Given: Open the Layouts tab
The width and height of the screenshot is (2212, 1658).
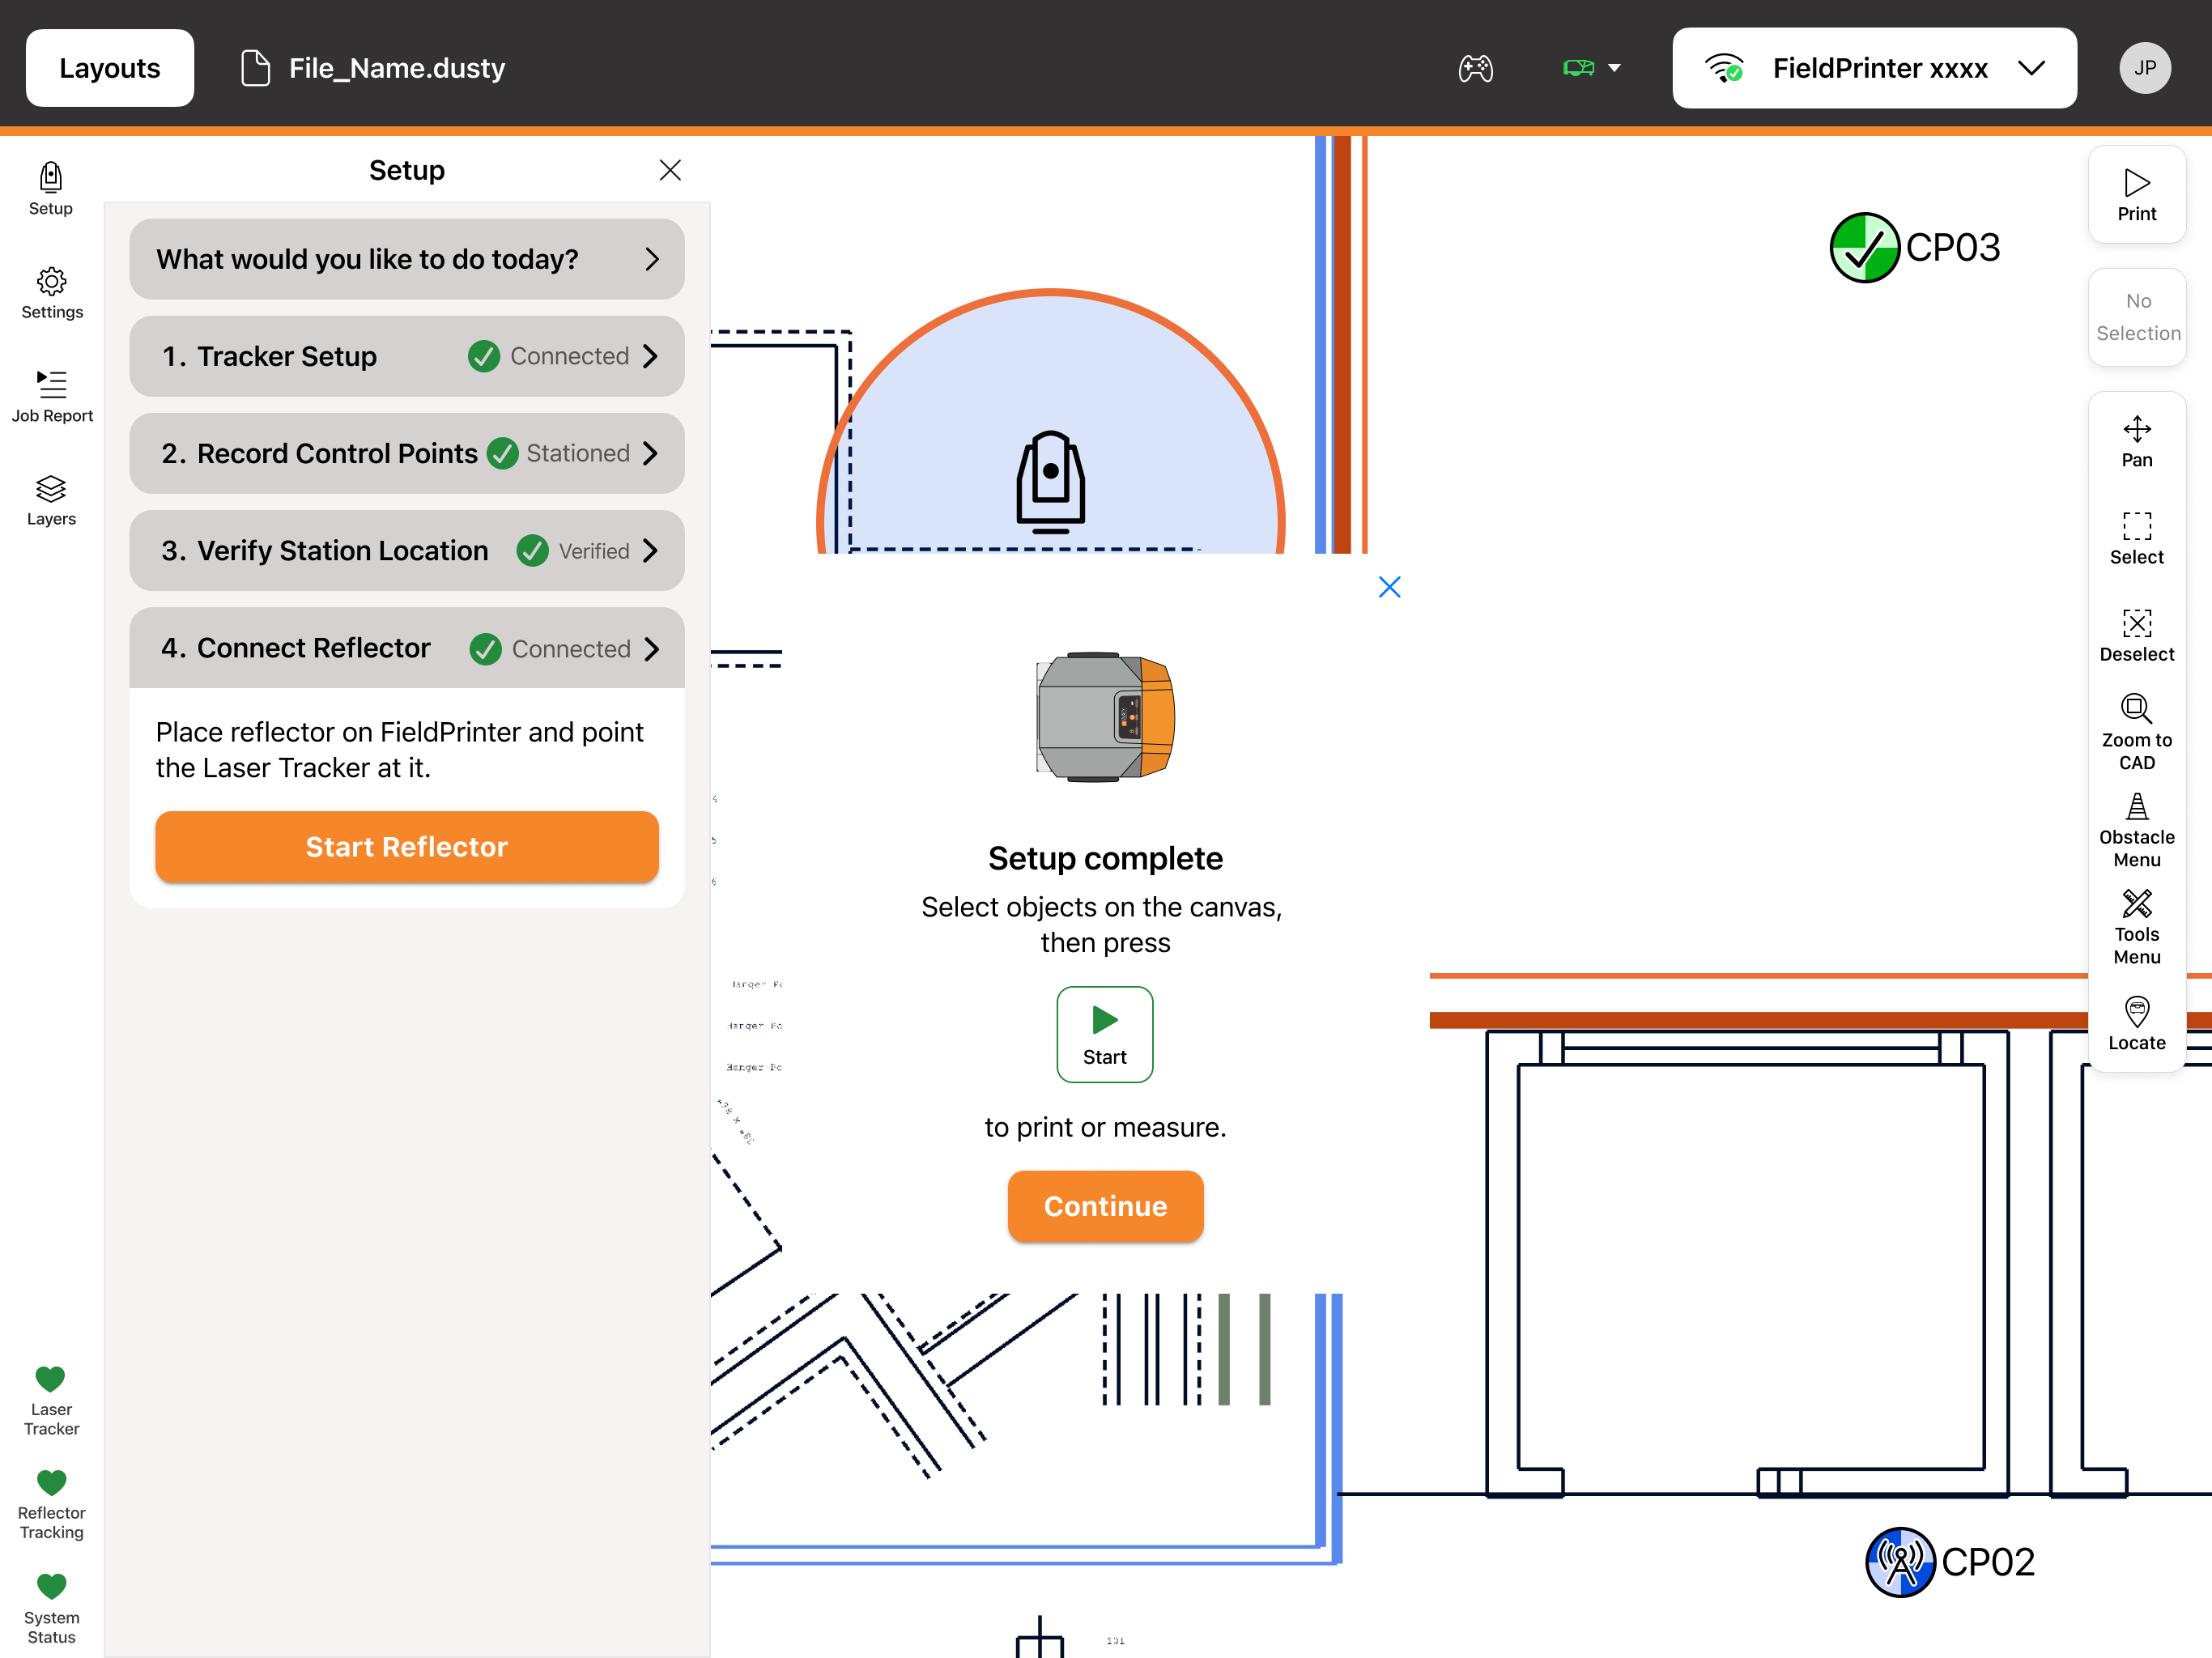Looking at the screenshot, I should click(110, 68).
